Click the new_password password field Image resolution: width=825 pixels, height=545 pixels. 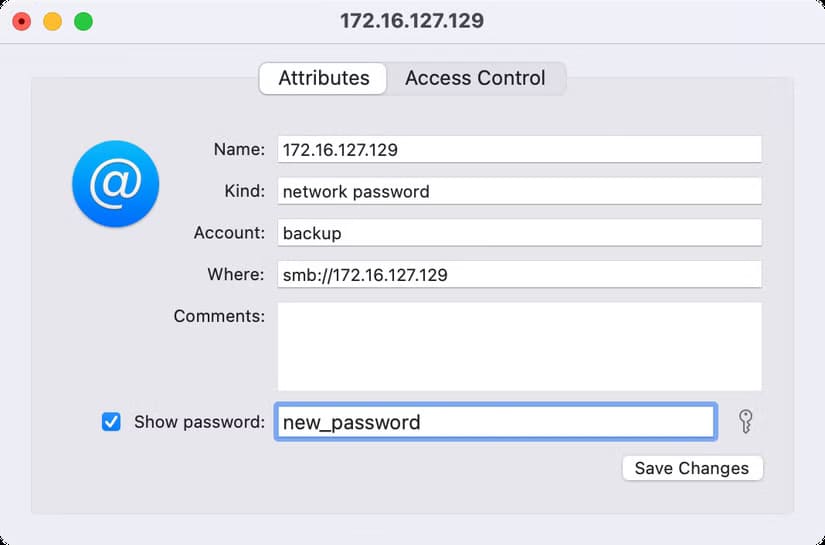pos(495,422)
